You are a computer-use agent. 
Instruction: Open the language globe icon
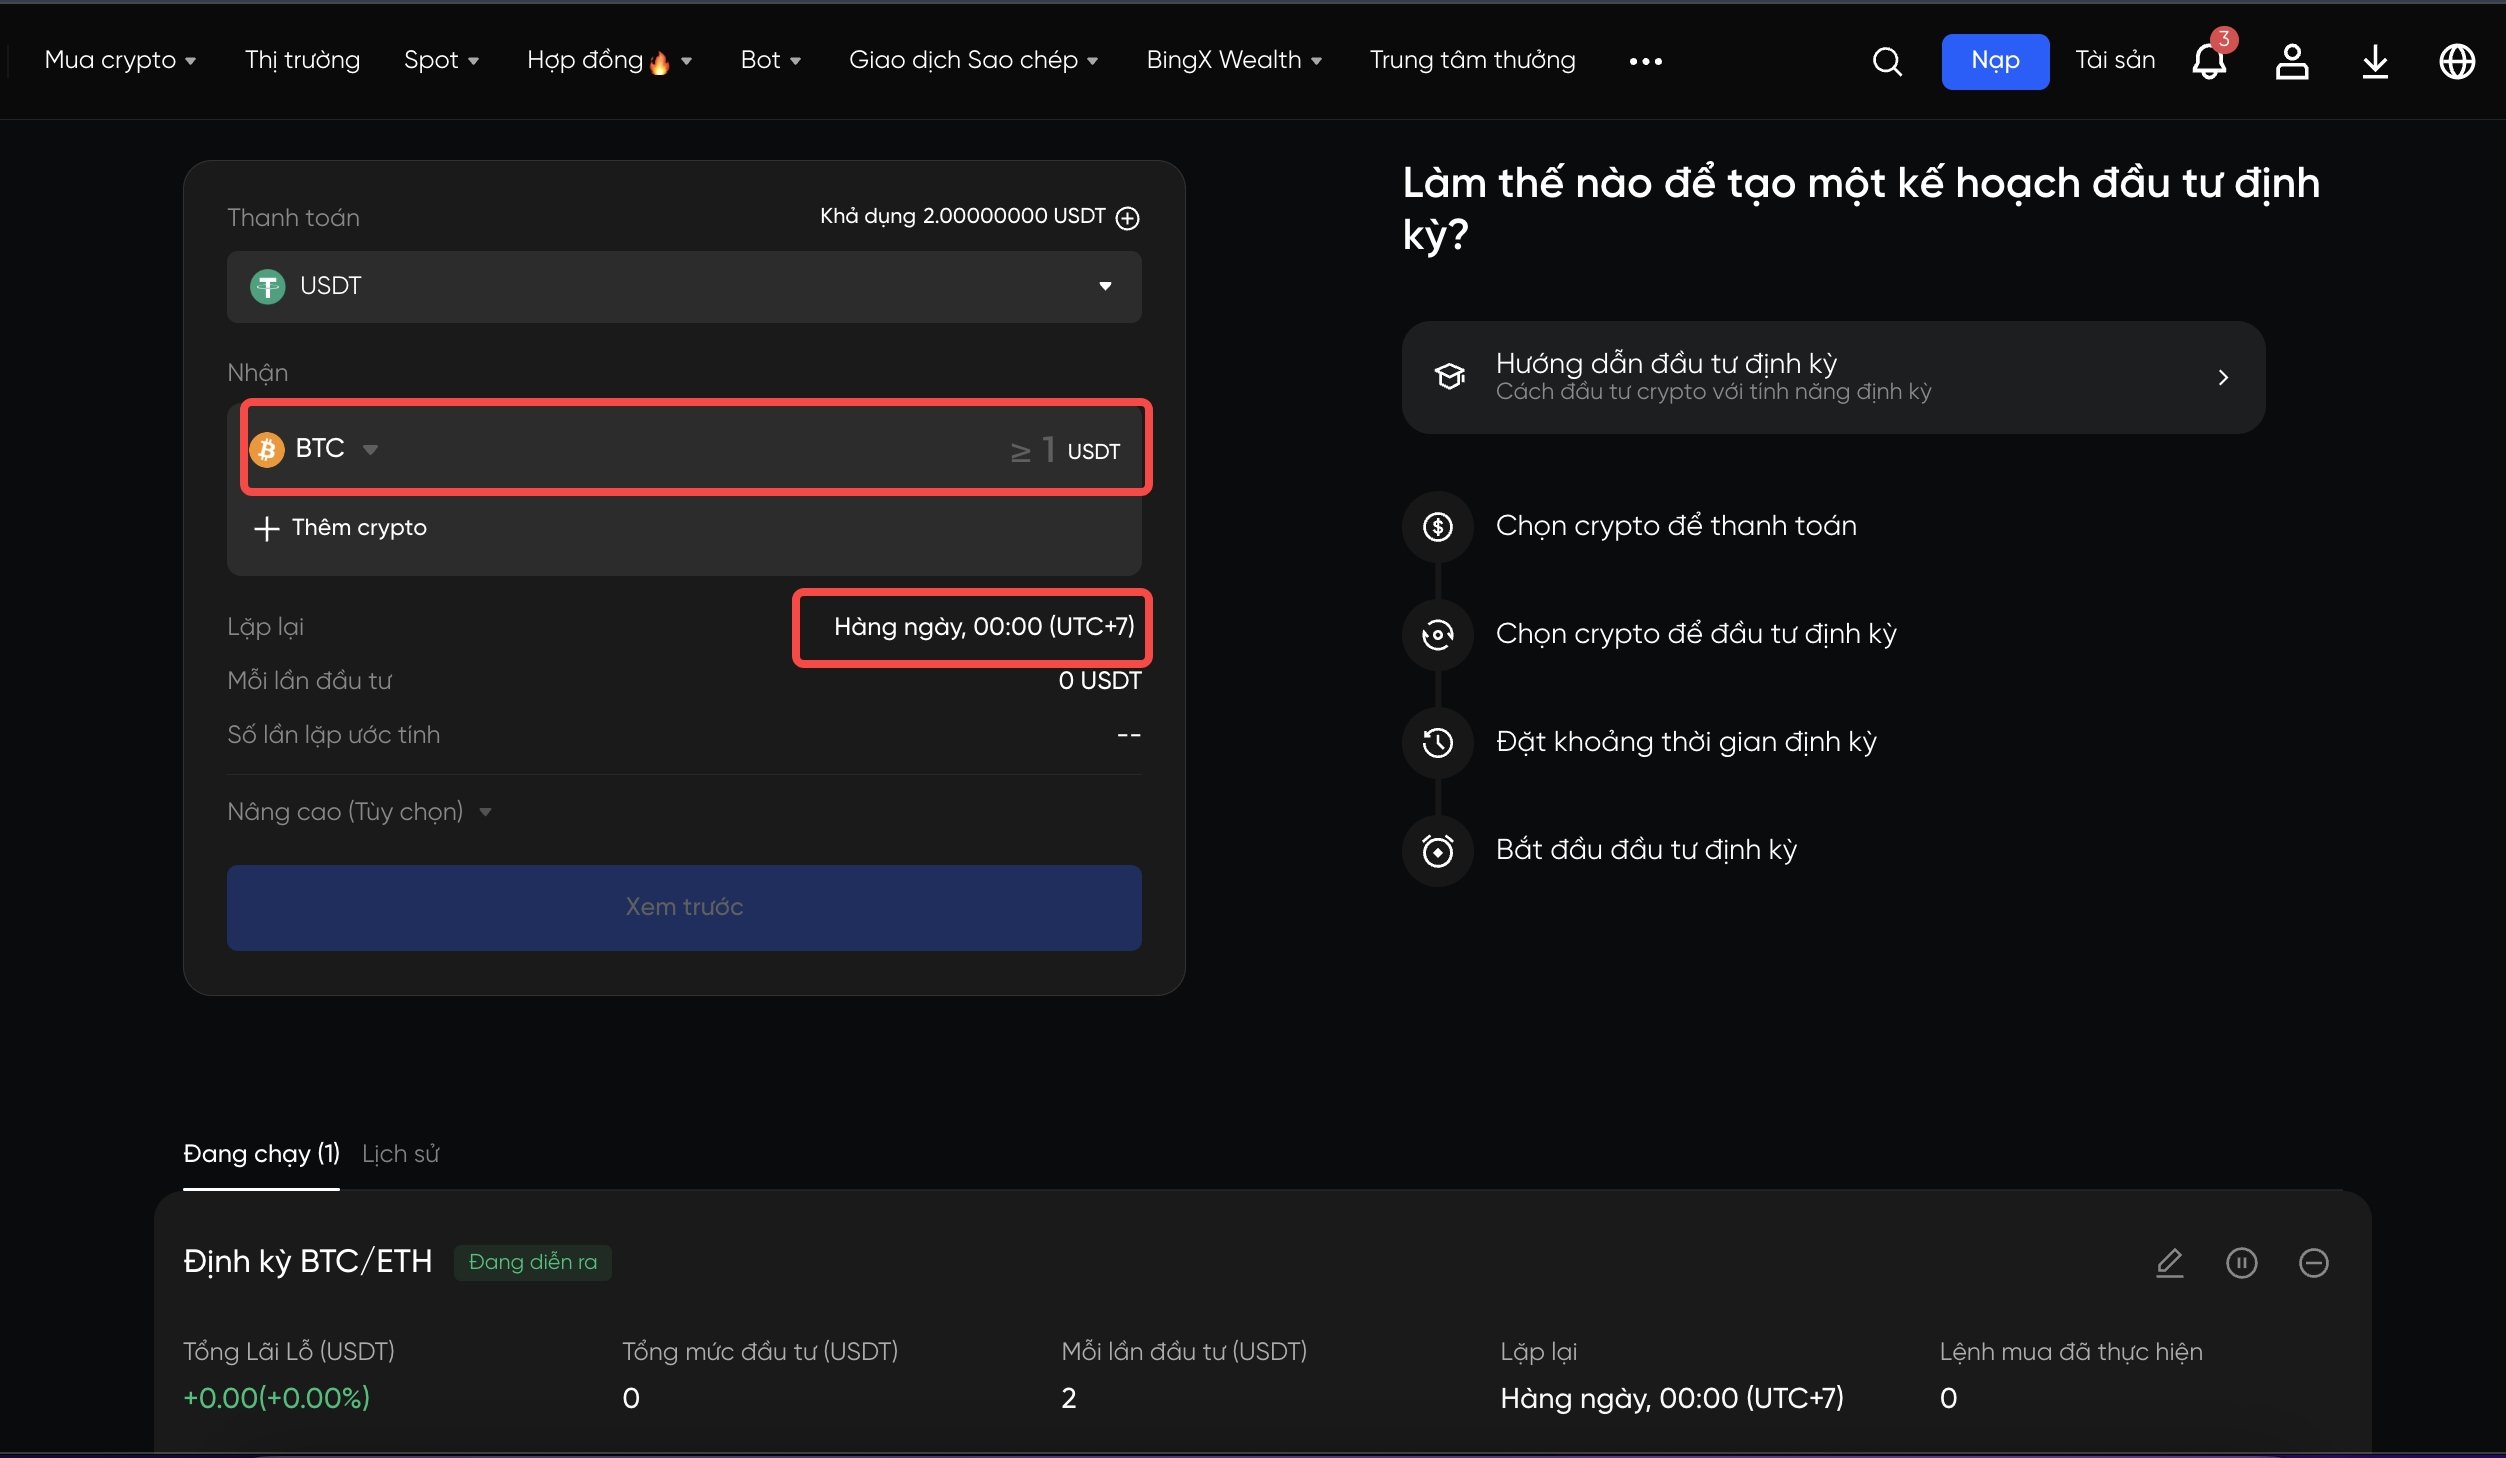pos(2456,62)
